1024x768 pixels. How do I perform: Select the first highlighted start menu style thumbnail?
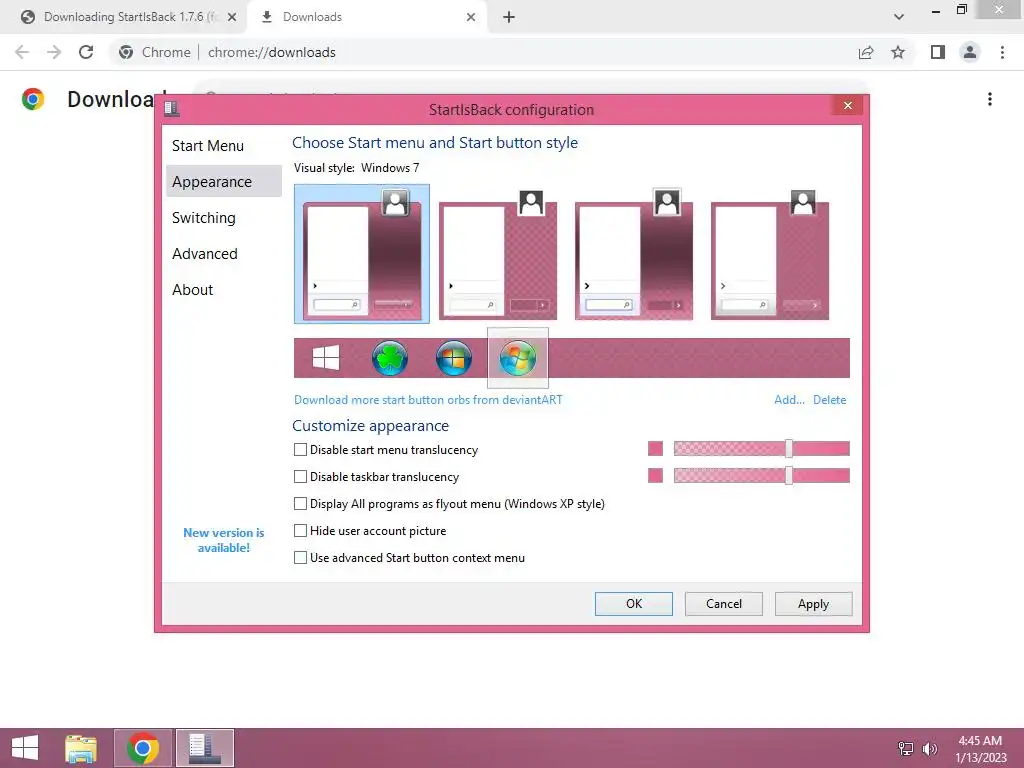coord(362,254)
